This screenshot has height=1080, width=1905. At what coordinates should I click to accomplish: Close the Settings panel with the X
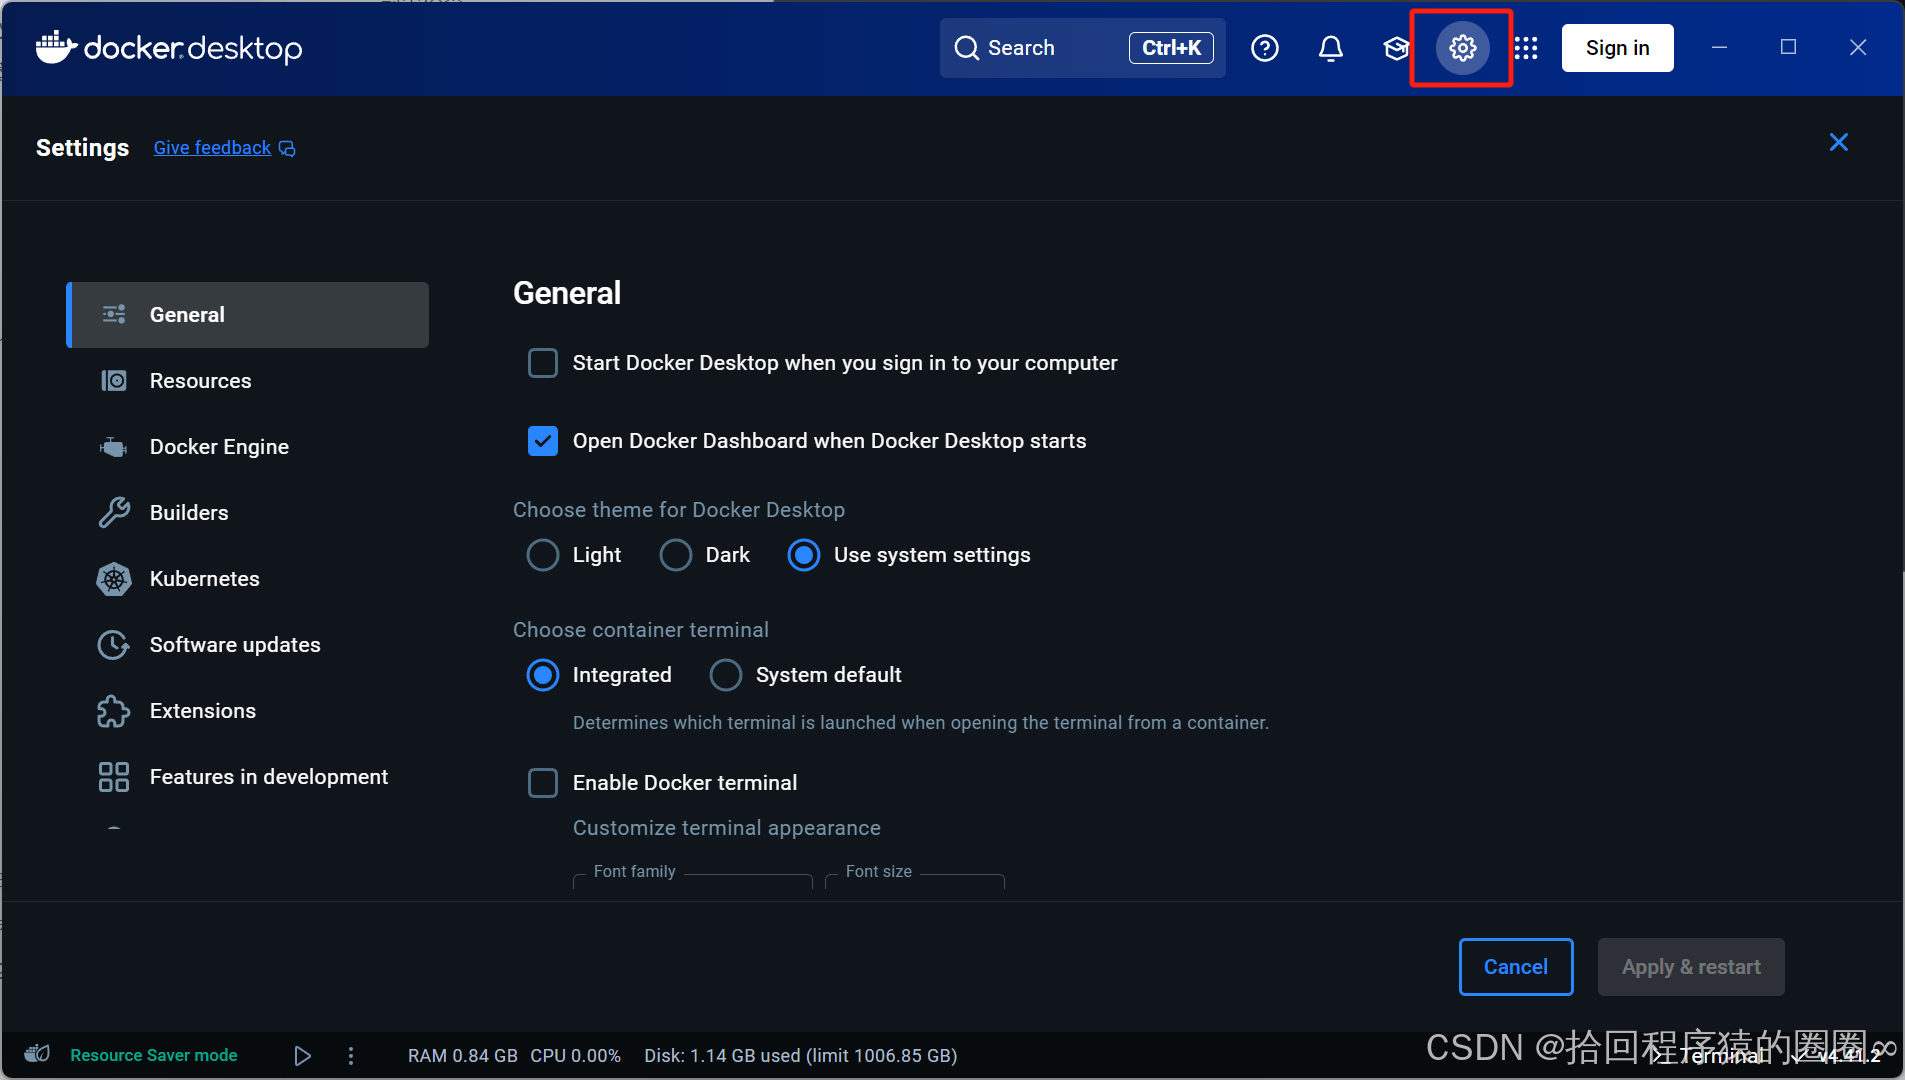tap(1838, 142)
